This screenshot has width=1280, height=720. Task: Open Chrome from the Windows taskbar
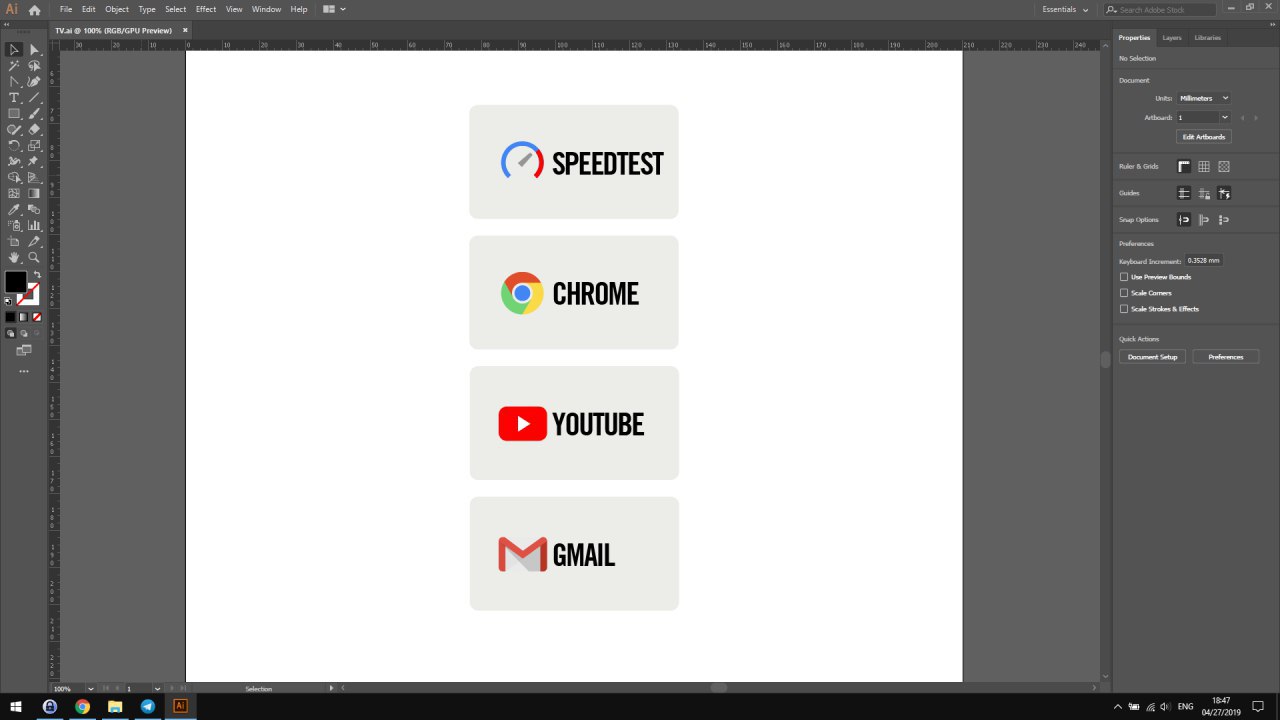[x=82, y=706]
